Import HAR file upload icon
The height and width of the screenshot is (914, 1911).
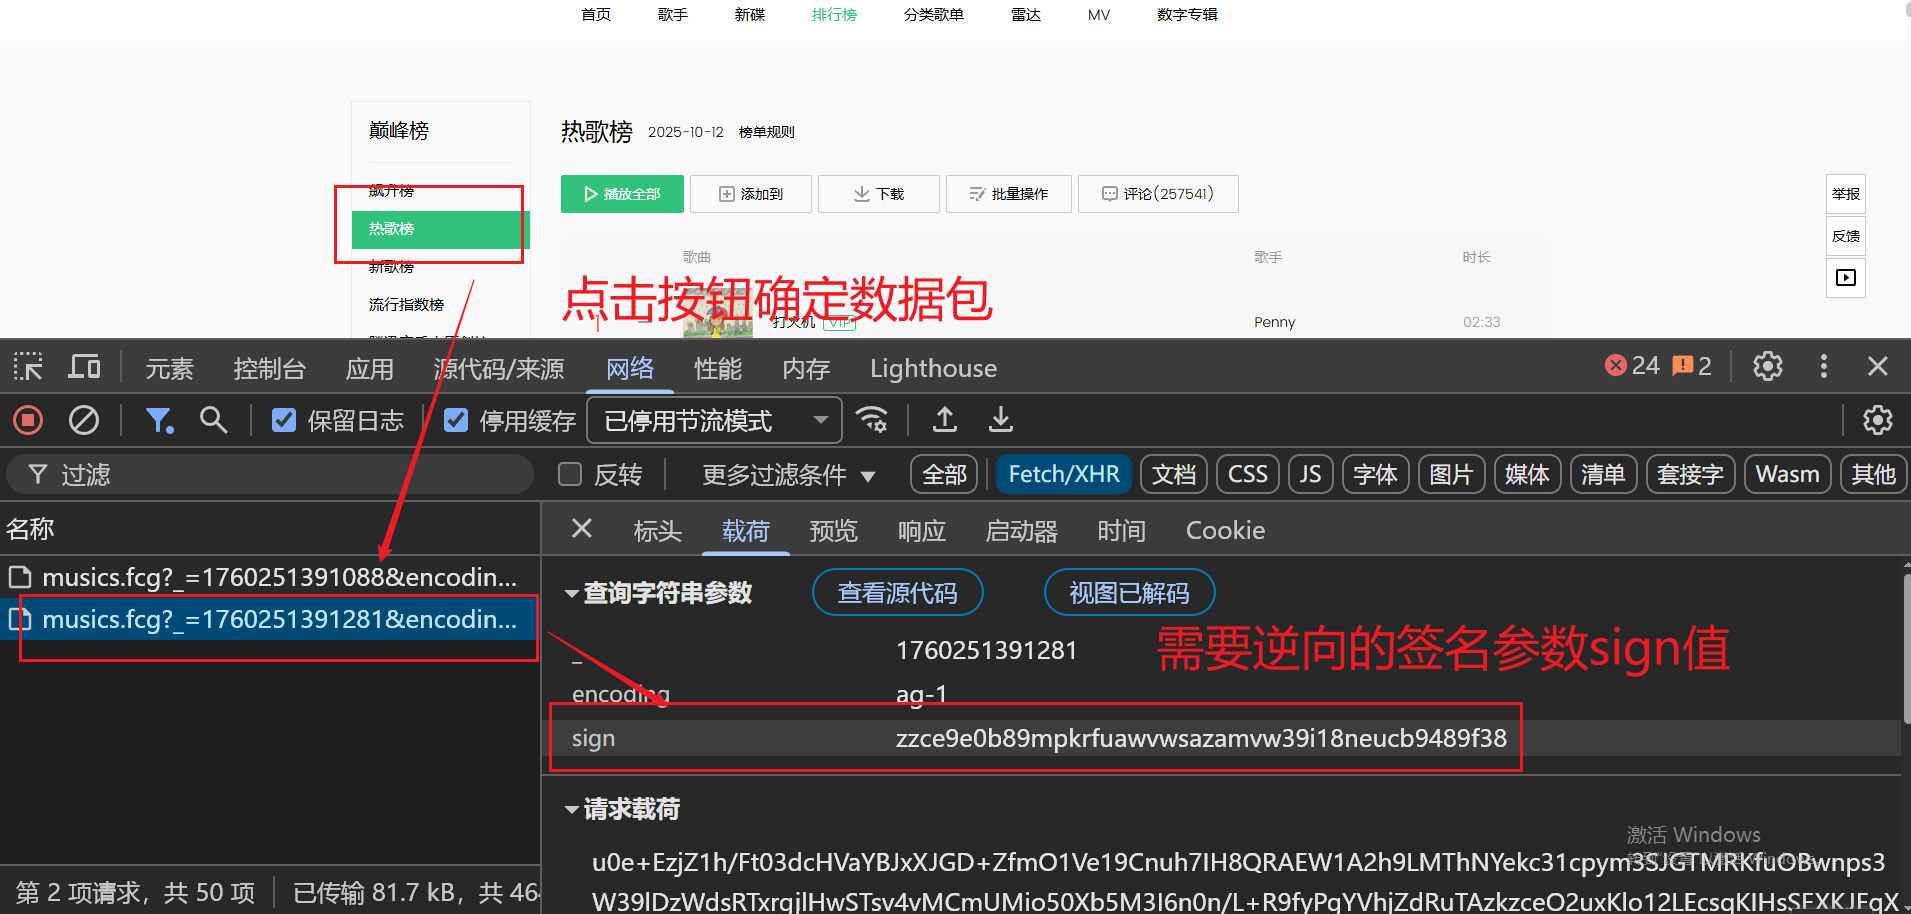click(x=945, y=420)
